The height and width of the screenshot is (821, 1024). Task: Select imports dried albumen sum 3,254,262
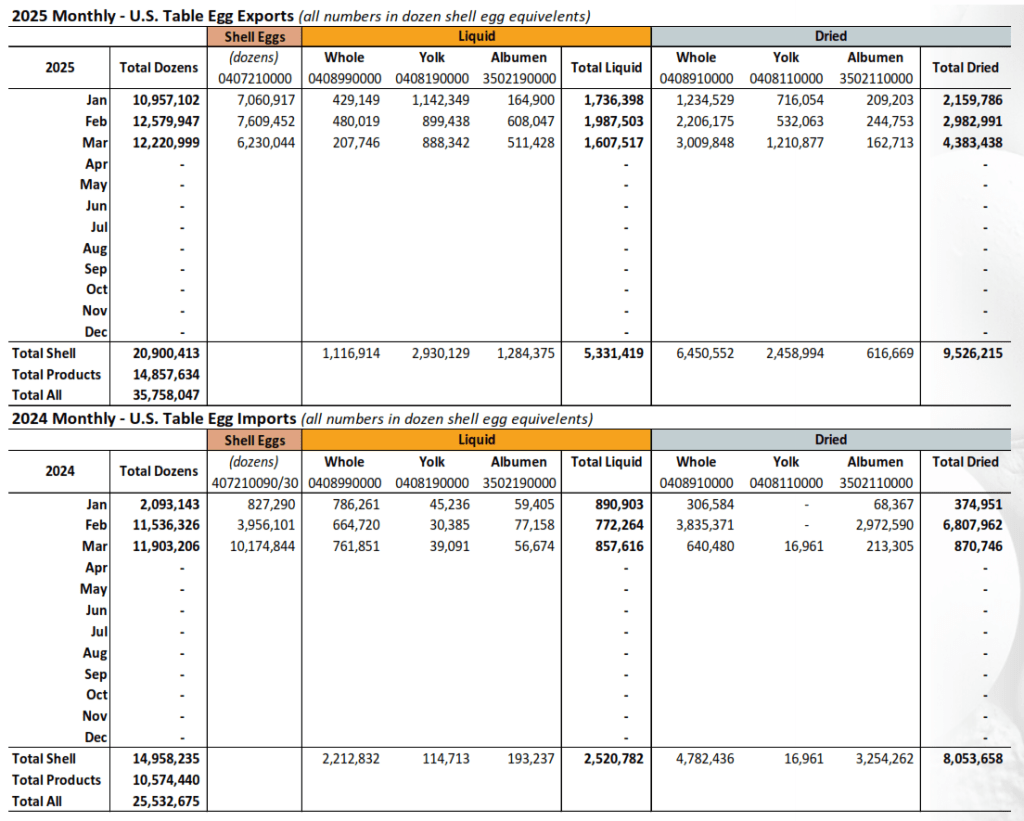(x=885, y=759)
